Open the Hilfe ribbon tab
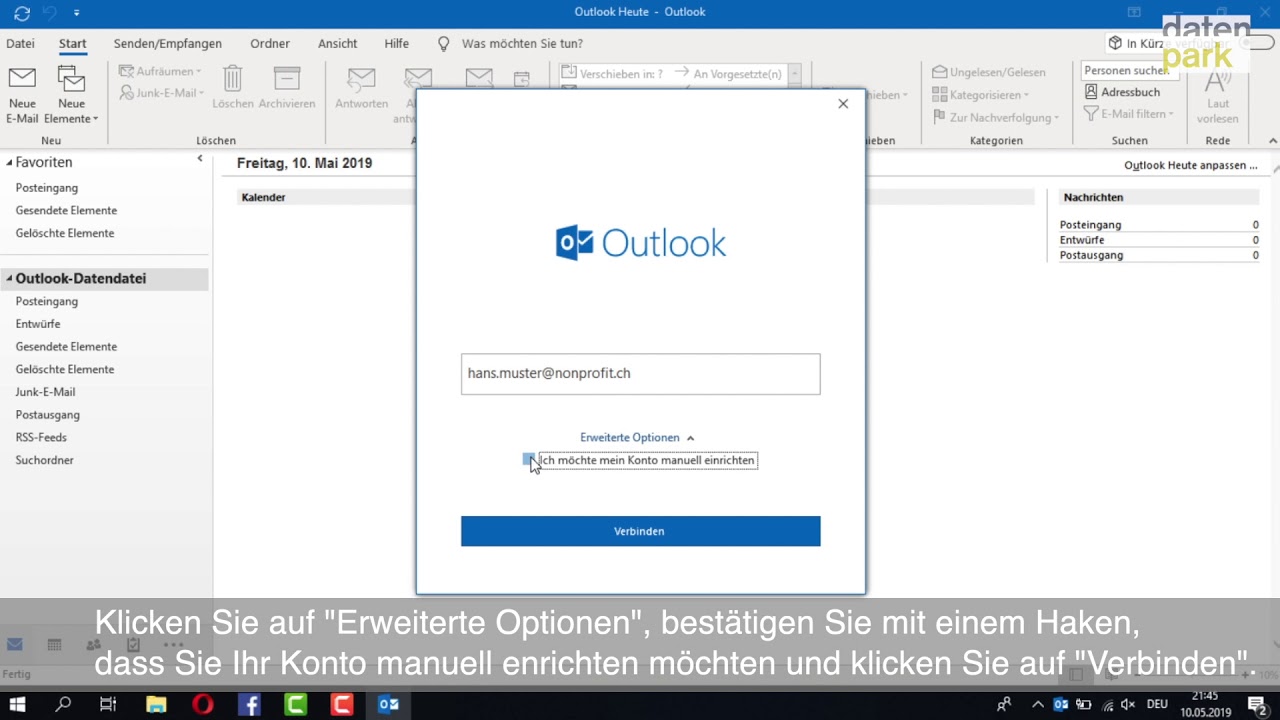This screenshot has height=720, width=1280. pos(396,44)
